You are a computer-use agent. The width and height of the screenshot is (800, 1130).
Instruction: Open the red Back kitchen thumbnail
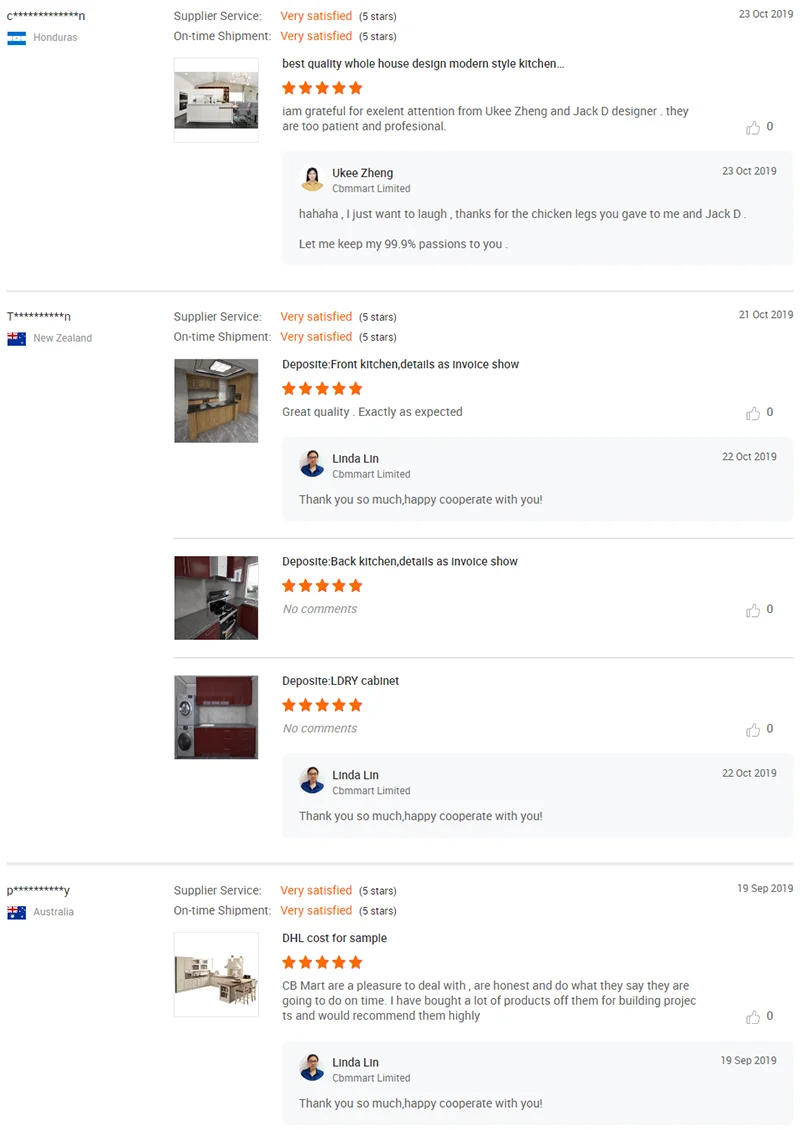click(216, 597)
